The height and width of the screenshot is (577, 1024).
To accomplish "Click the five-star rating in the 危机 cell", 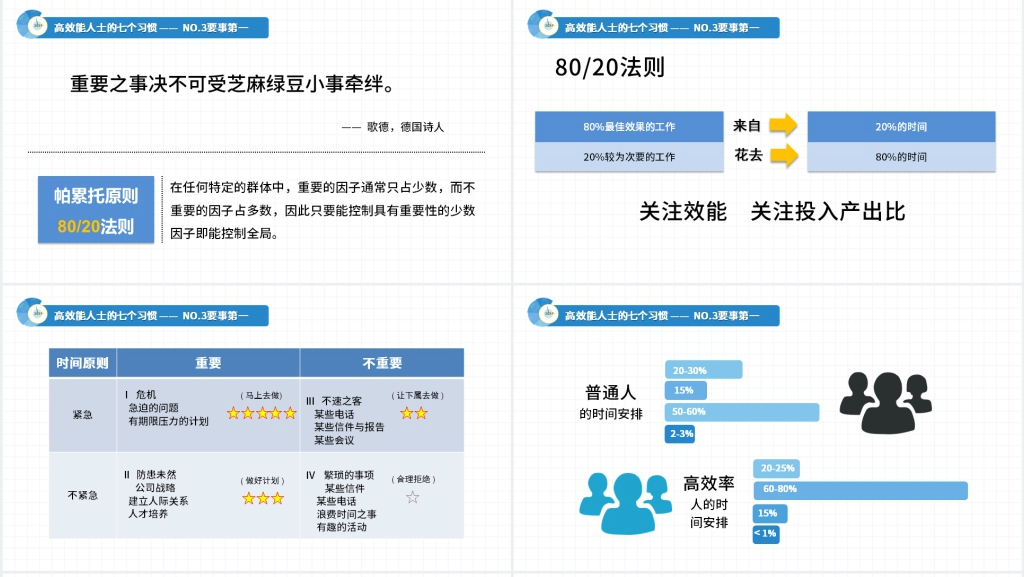I will pyautogui.click(x=261, y=412).
